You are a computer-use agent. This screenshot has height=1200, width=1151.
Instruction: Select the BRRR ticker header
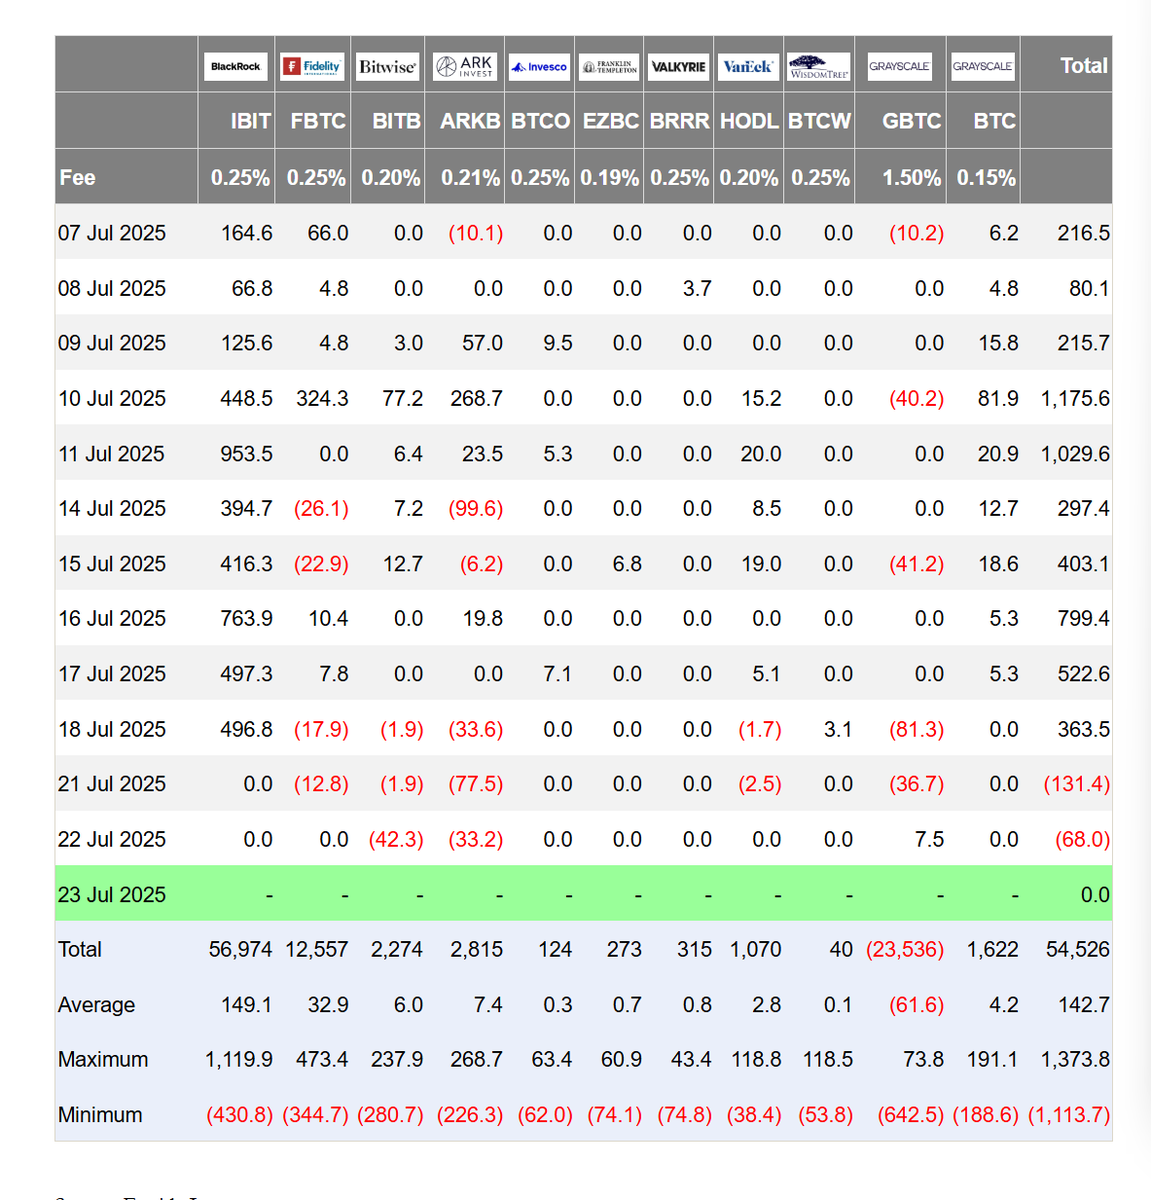coord(679,121)
